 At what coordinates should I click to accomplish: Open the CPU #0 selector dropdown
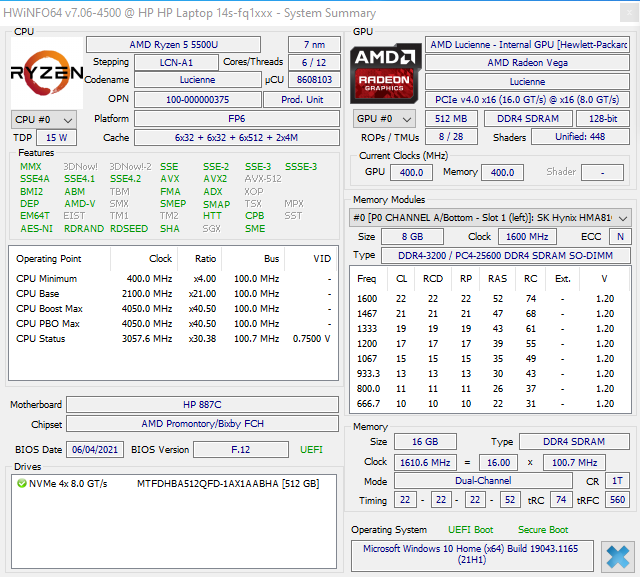click(x=44, y=120)
